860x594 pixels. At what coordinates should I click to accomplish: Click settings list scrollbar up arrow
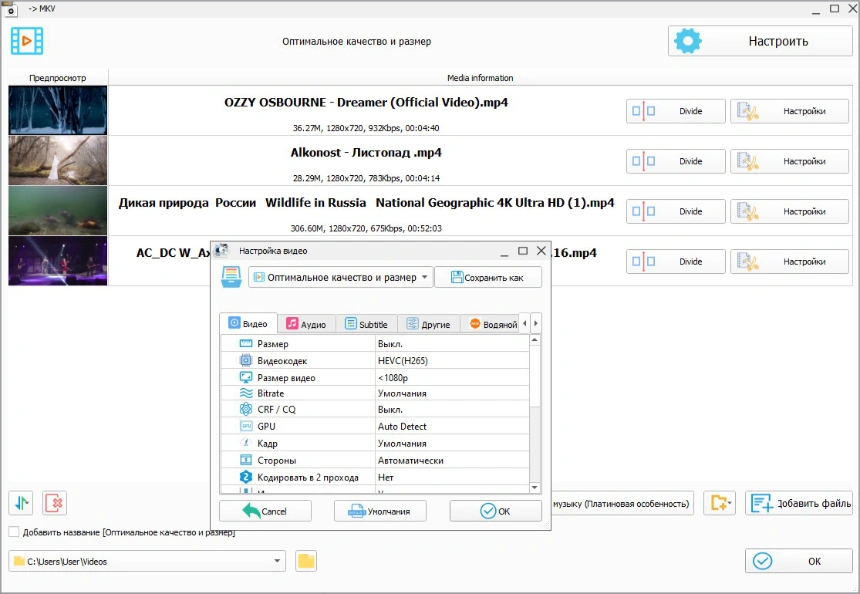(x=535, y=341)
